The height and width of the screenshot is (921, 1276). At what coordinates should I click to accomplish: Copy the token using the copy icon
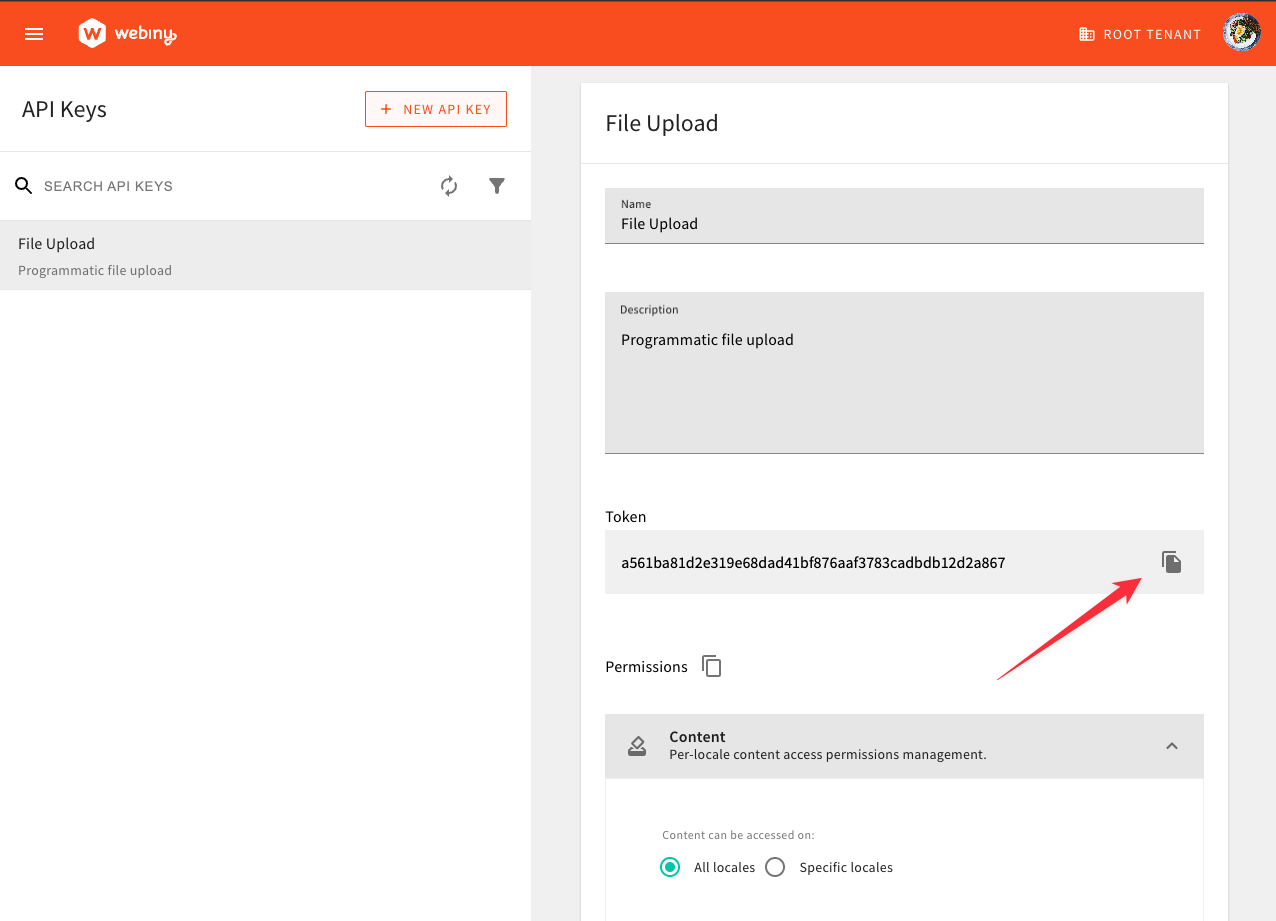point(1171,562)
